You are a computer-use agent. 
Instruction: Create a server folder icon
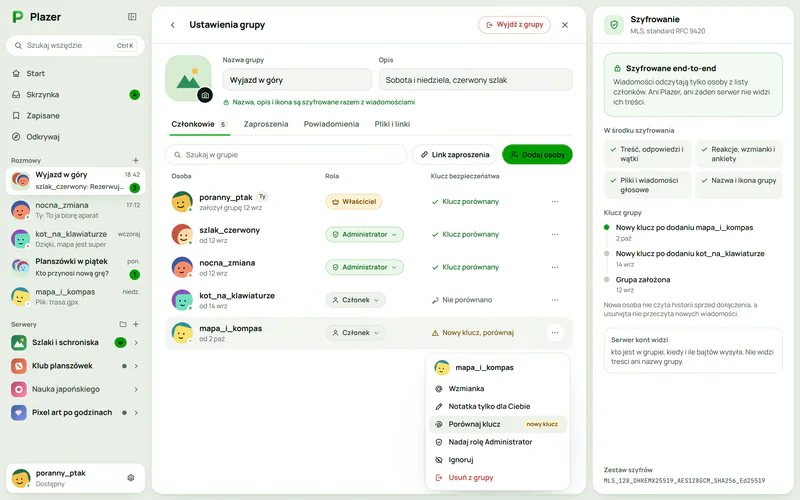(x=122, y=324)
